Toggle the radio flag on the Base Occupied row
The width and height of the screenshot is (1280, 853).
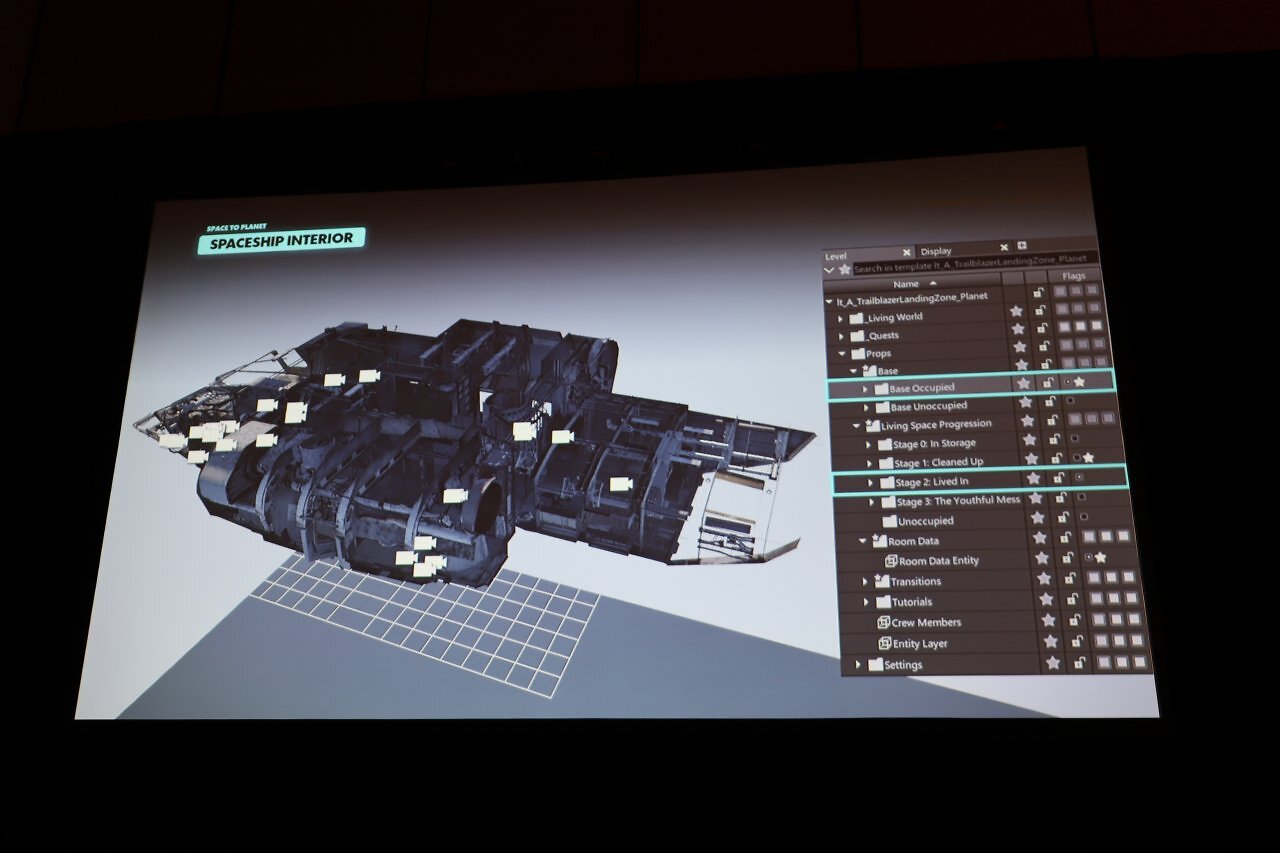1067,382
